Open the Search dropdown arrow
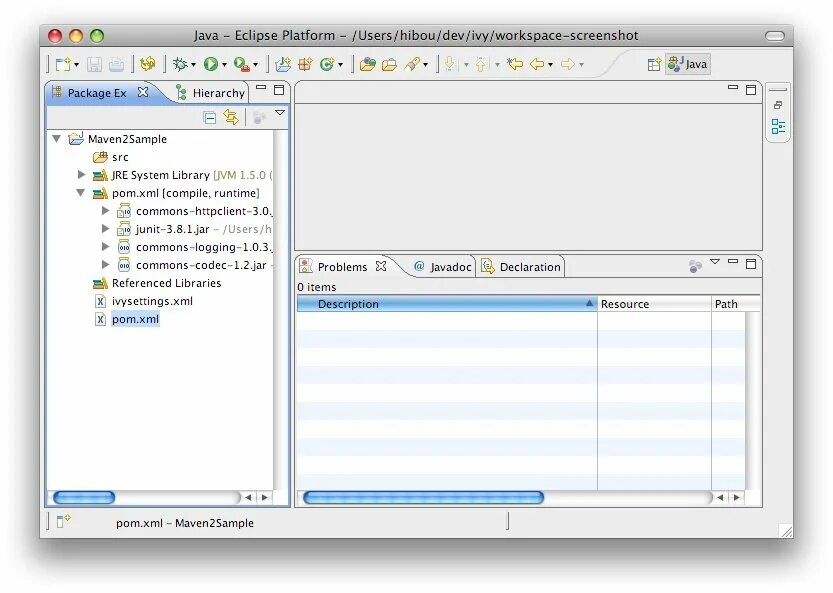Viewport: 833px width, 593px height. [x=426, y=65]
